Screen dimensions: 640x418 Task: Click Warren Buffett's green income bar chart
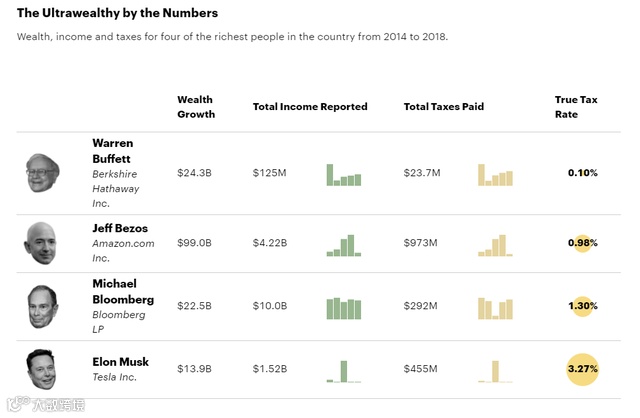343,175
